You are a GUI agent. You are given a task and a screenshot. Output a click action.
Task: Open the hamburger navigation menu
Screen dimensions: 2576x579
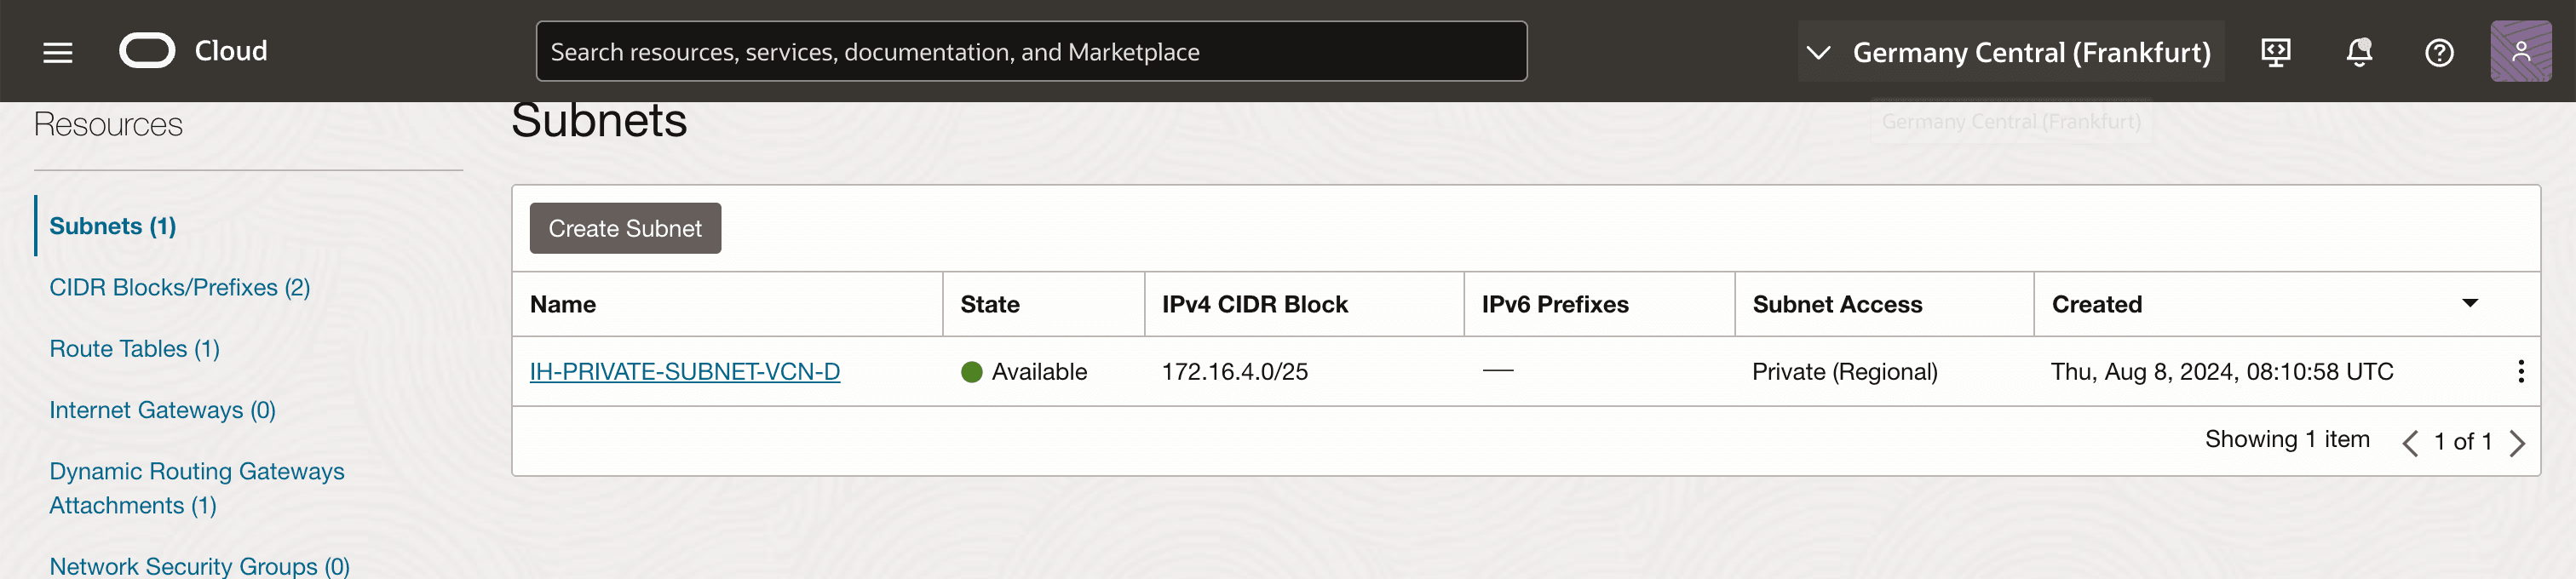(58, 52)
